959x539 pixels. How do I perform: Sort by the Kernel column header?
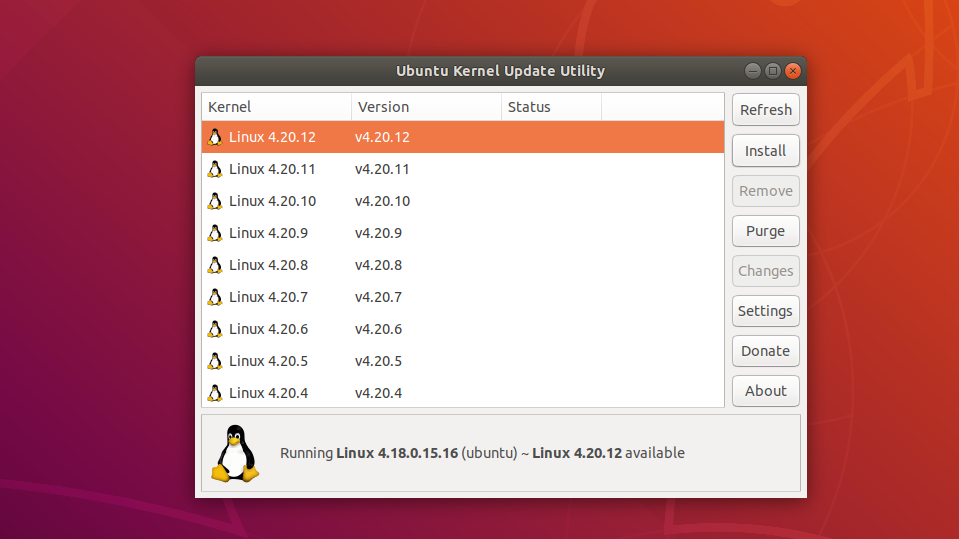click(x=276, y=106)
